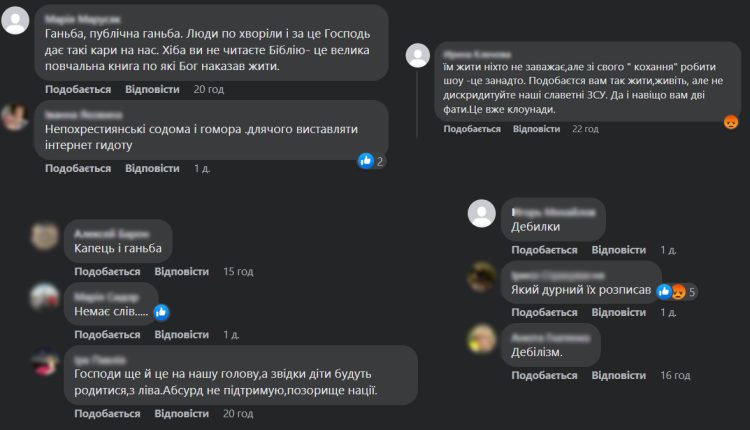Open '22 год' timestamp on ЗСУ comment
This screenshot has height=430, width=750.
pyautogui.click(x=585, y=129)
